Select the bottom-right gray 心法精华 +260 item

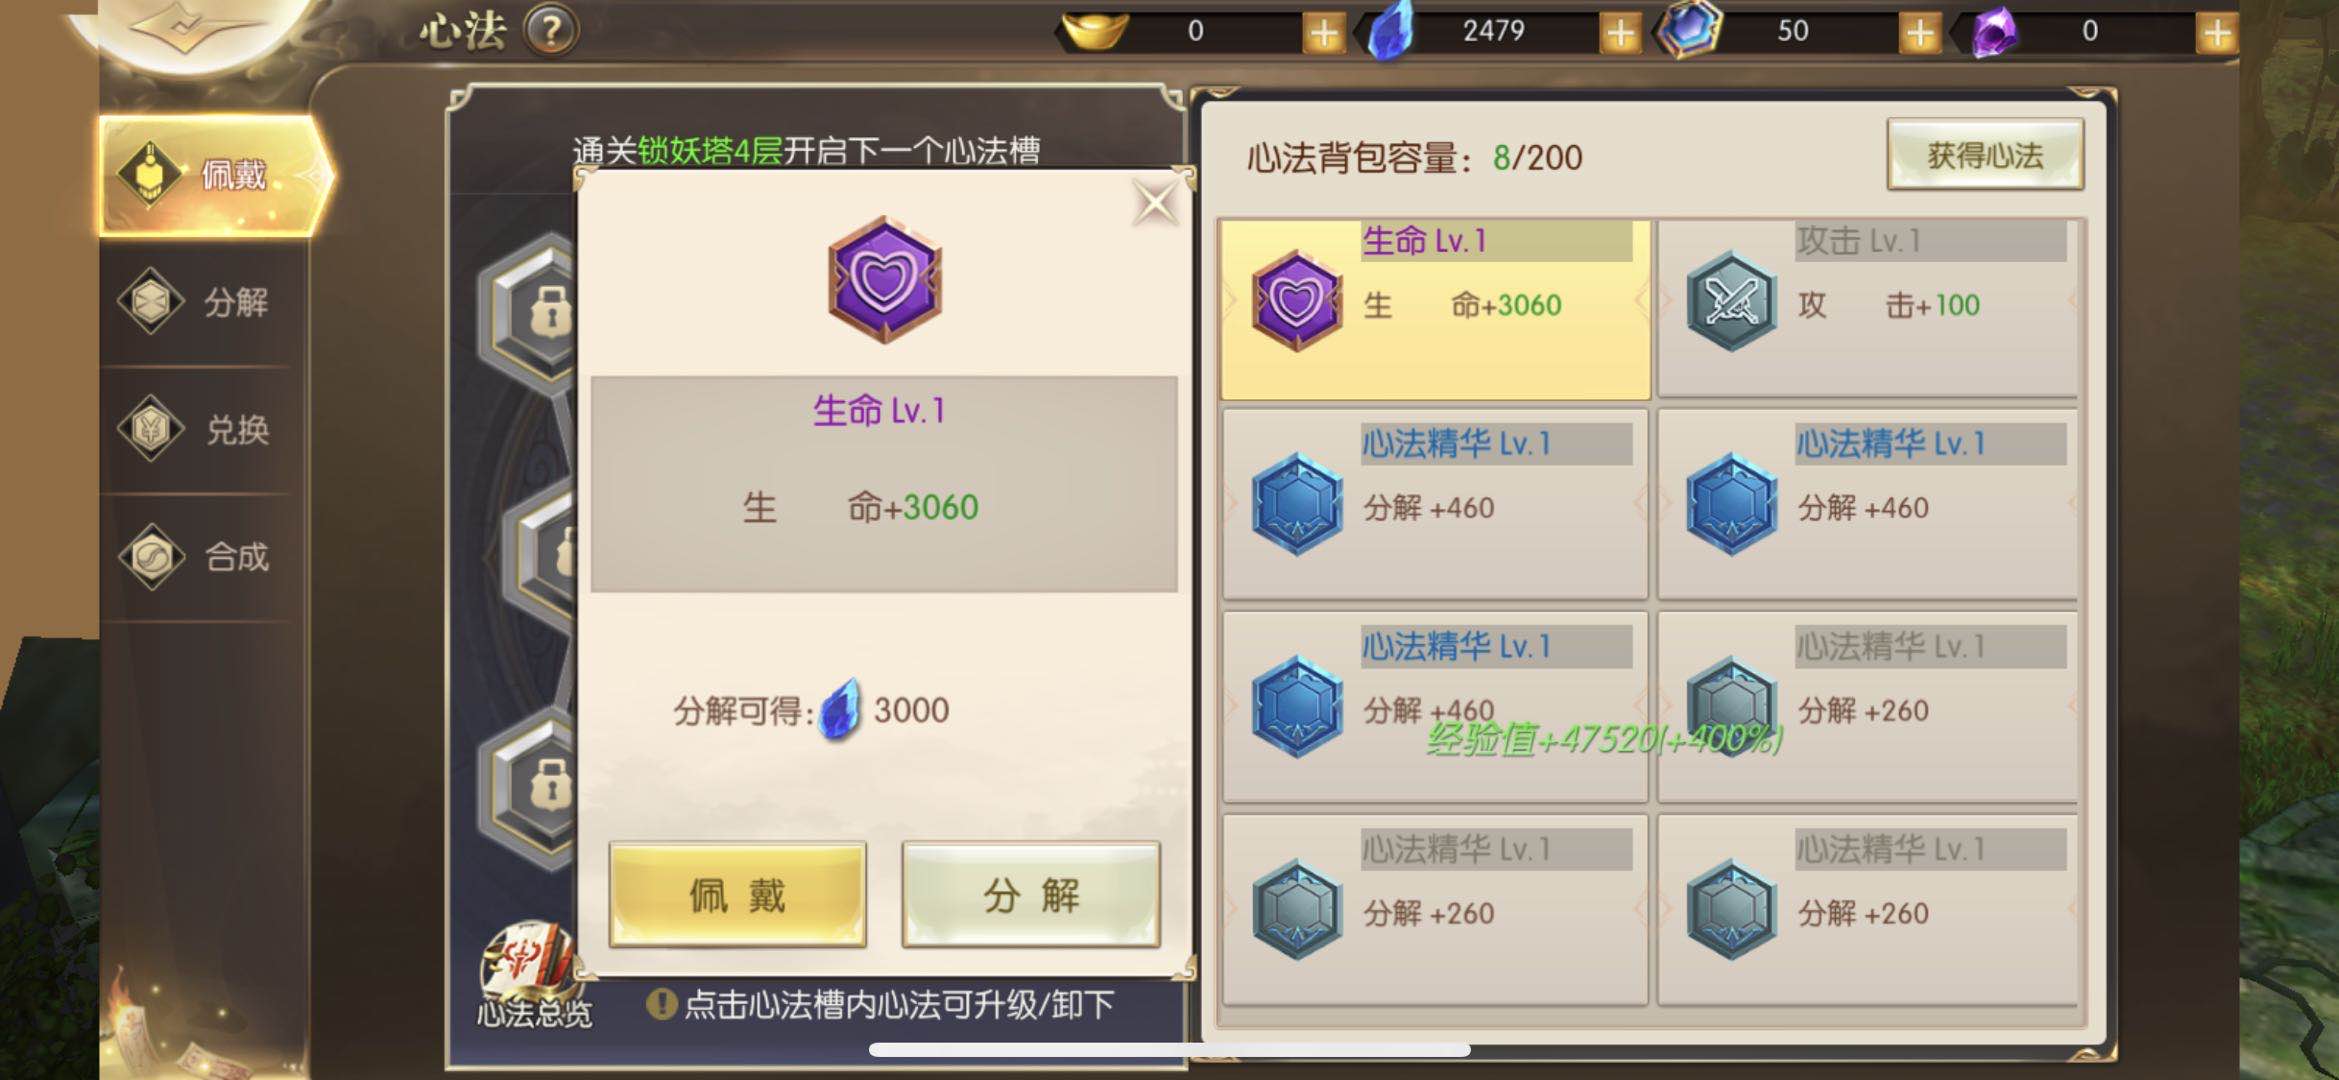1868,908
